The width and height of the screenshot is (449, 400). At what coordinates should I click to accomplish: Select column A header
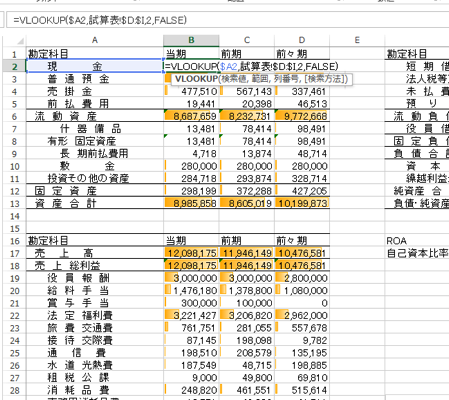tap(95, 40)
